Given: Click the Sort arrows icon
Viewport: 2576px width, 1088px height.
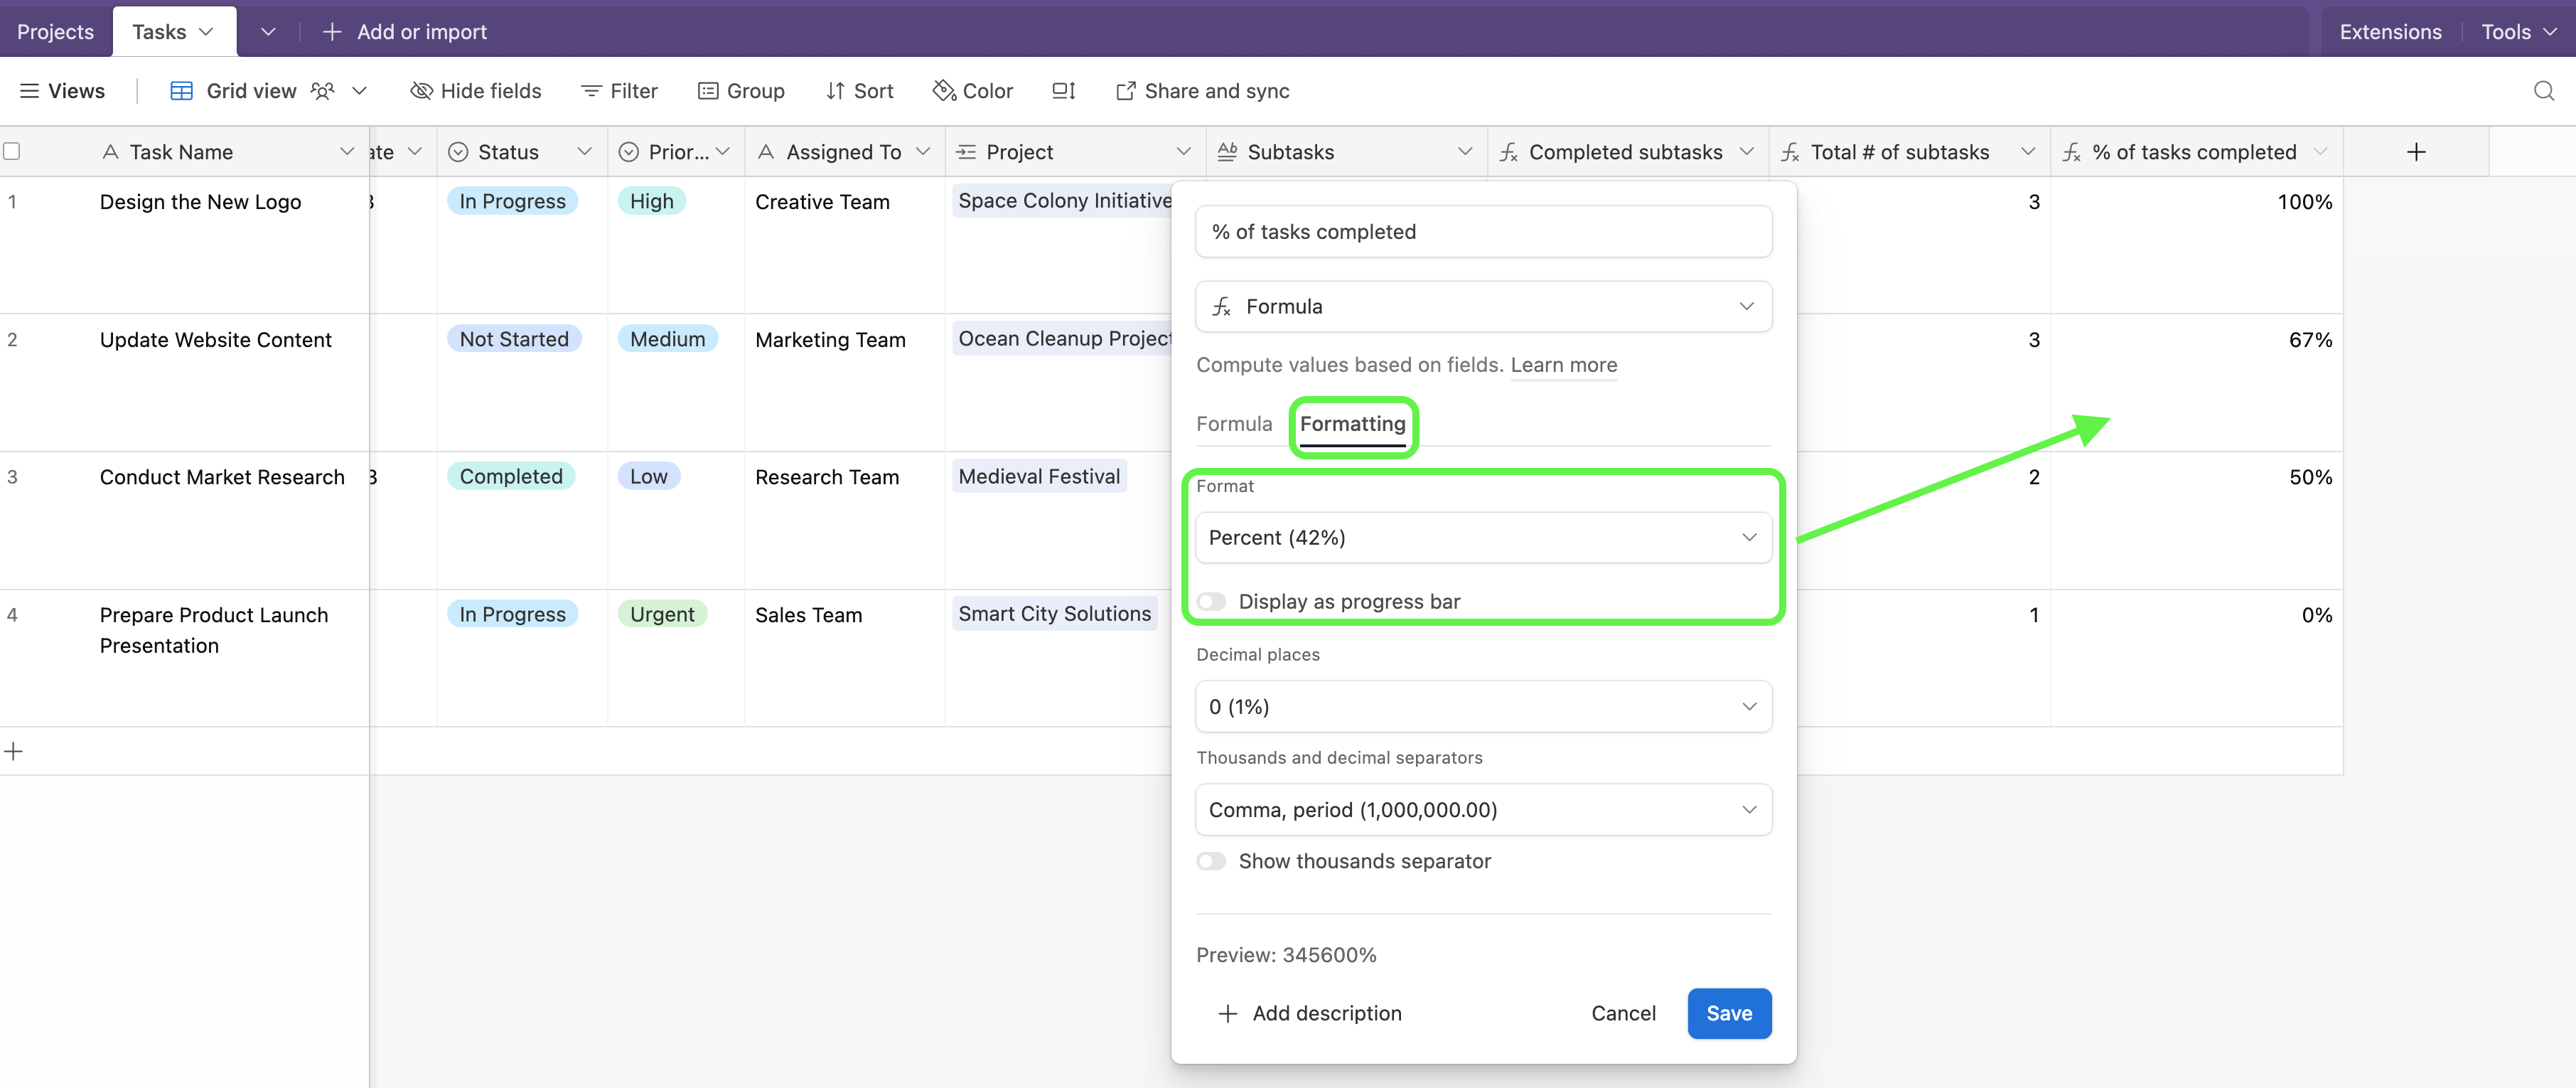Looking at the screenshot, I should pos(835,91).
